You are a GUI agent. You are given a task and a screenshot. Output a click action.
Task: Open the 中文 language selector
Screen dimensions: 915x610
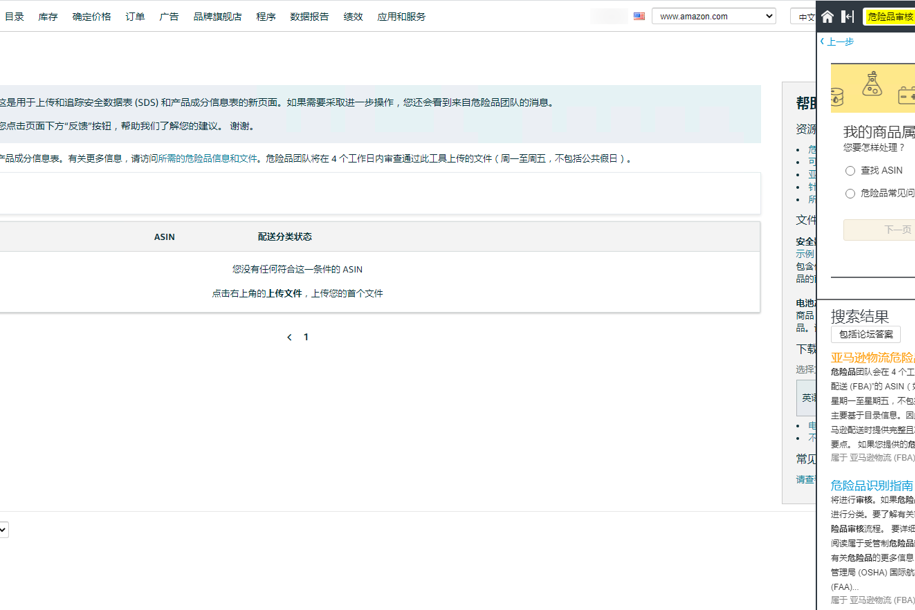pyautogui.click(x=803, y=17)
